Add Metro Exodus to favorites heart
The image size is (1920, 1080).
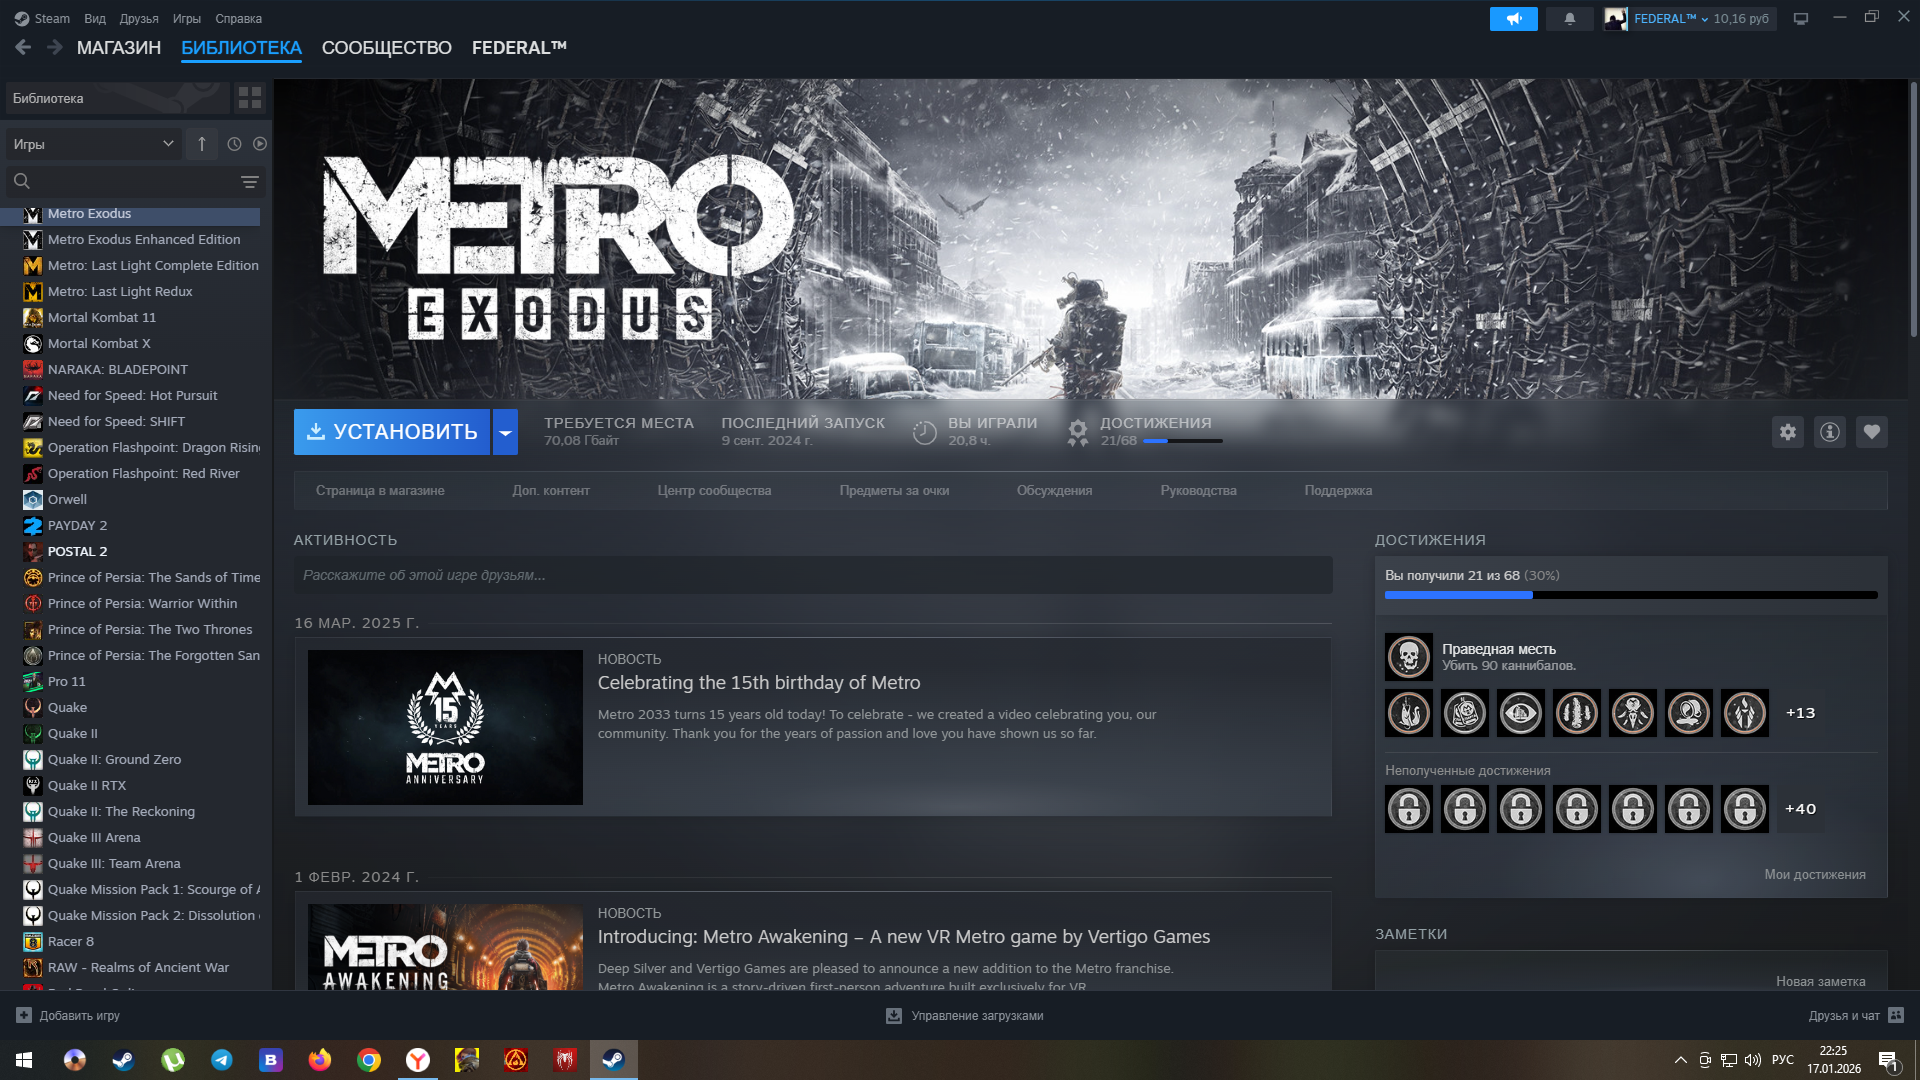pos(1871,432)
